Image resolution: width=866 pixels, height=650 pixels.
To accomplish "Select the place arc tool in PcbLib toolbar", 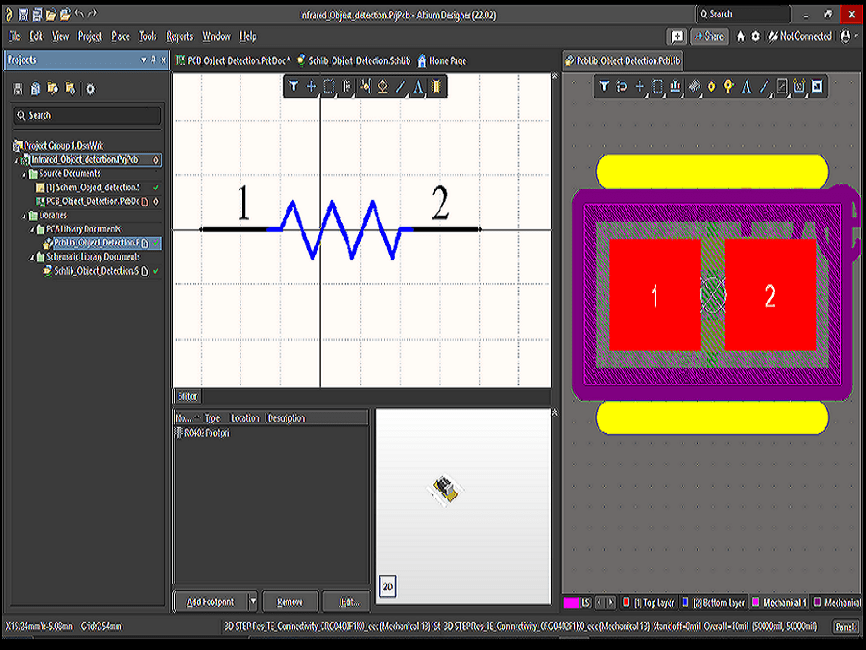I will coord(745,88).
